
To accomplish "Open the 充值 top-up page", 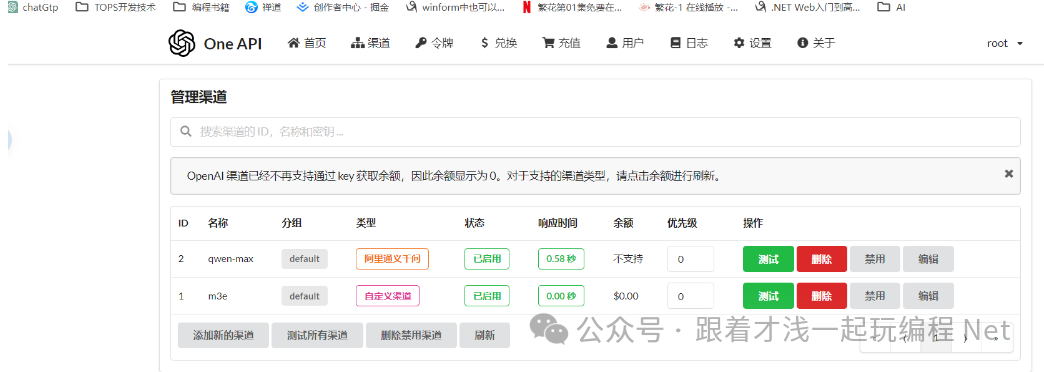I will pos(562,43).
